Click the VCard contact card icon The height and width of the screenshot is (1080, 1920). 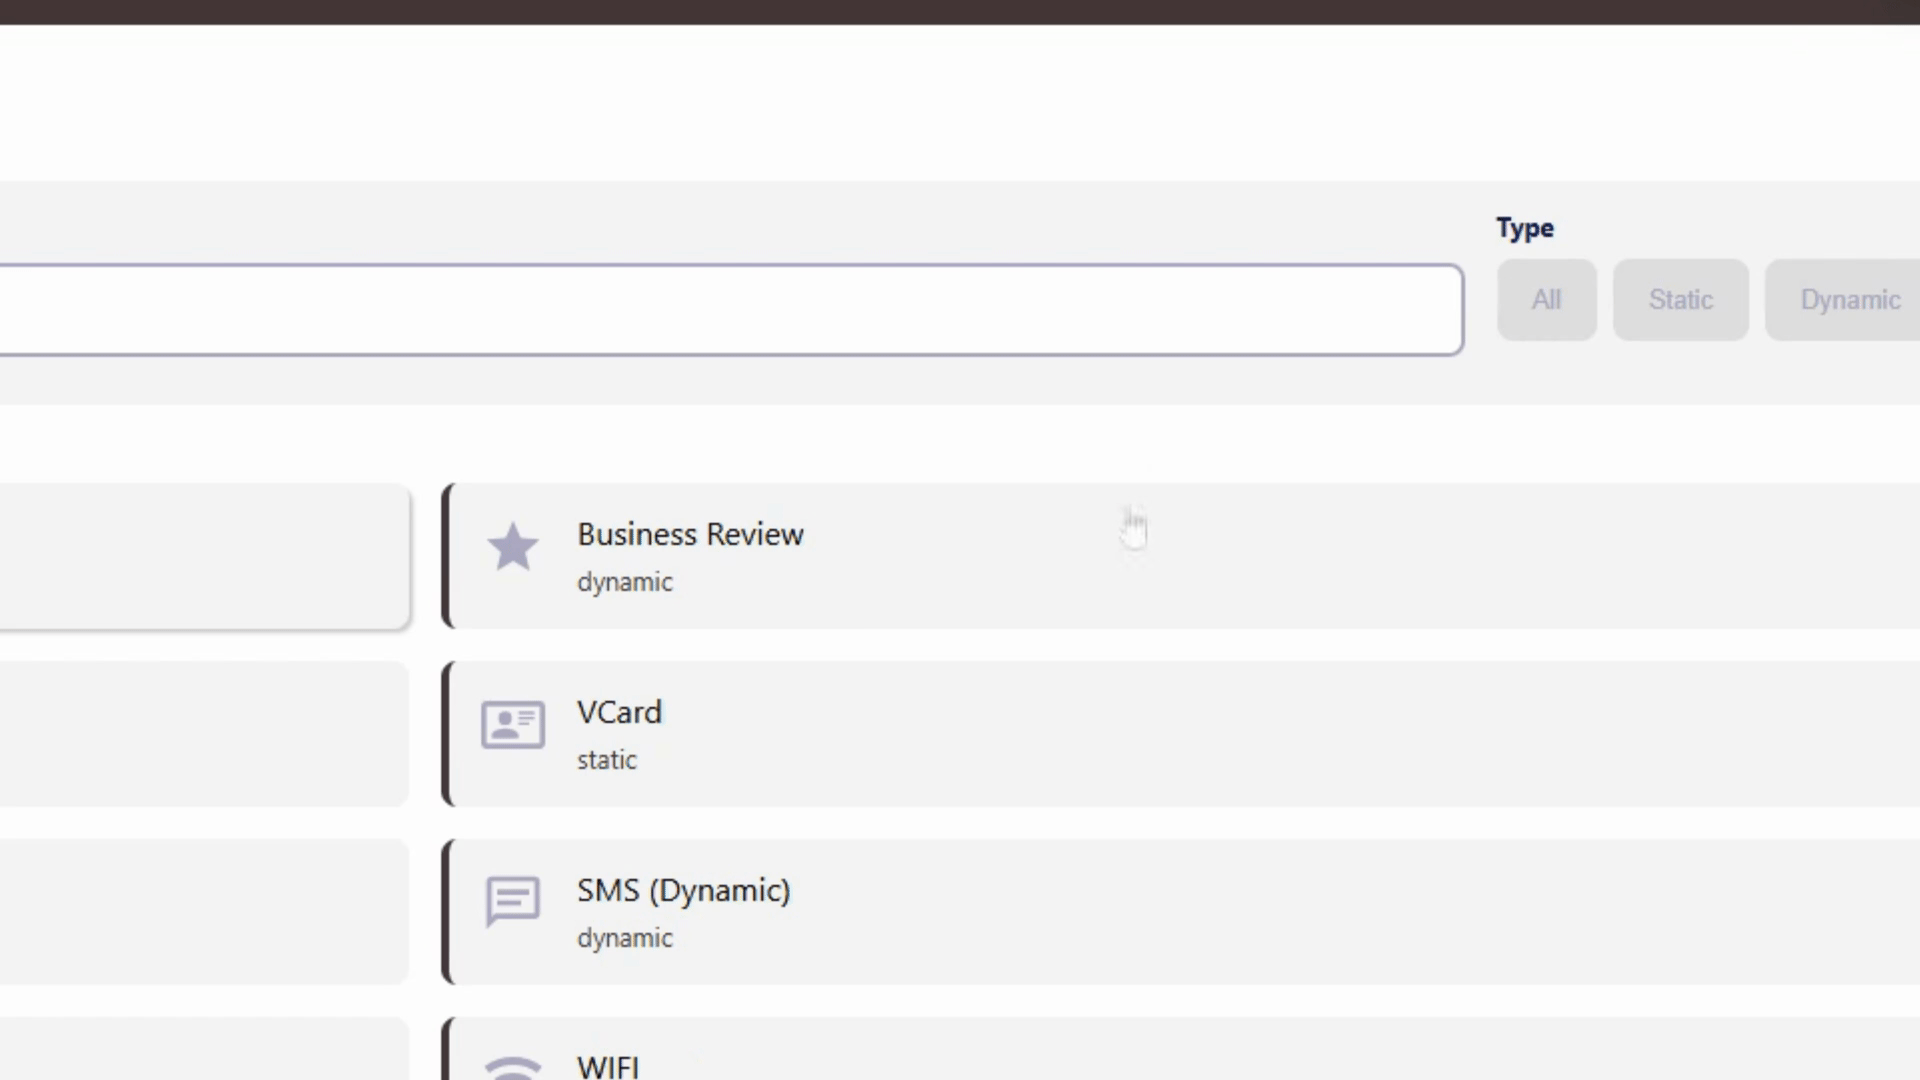(513, 725)
